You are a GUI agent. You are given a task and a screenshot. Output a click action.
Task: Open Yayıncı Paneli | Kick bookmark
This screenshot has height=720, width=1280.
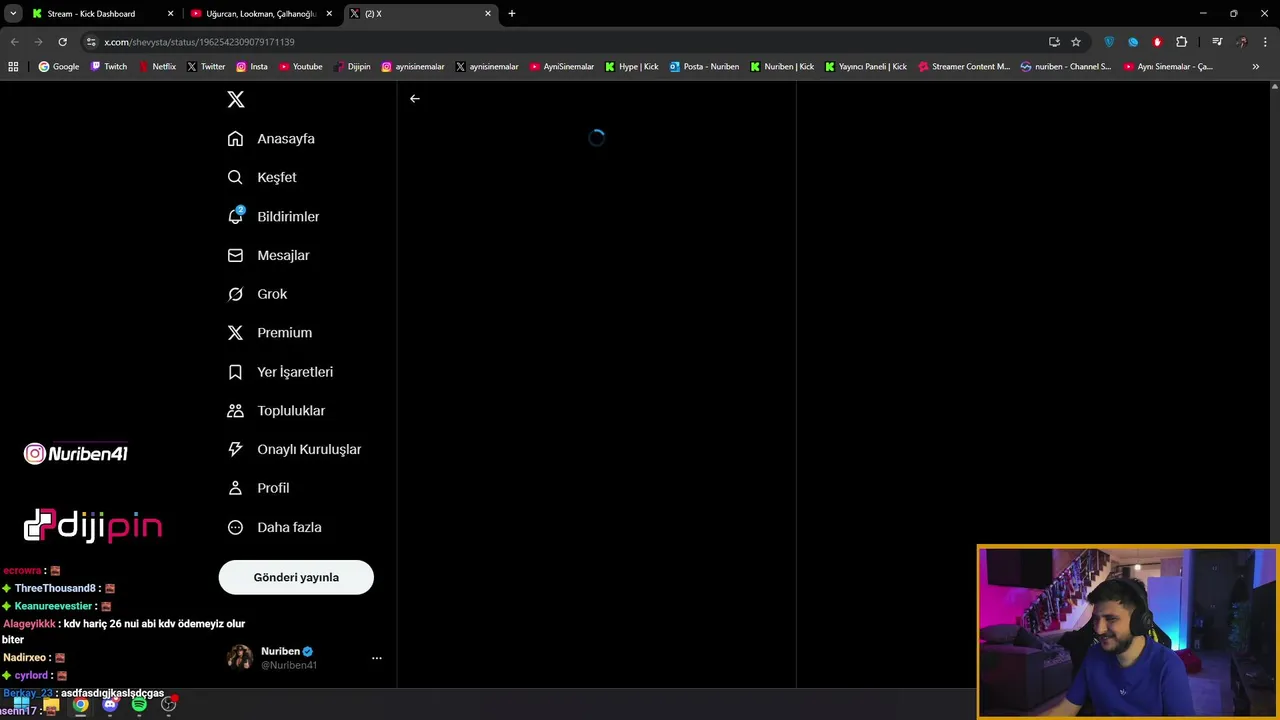click(866, 67)
